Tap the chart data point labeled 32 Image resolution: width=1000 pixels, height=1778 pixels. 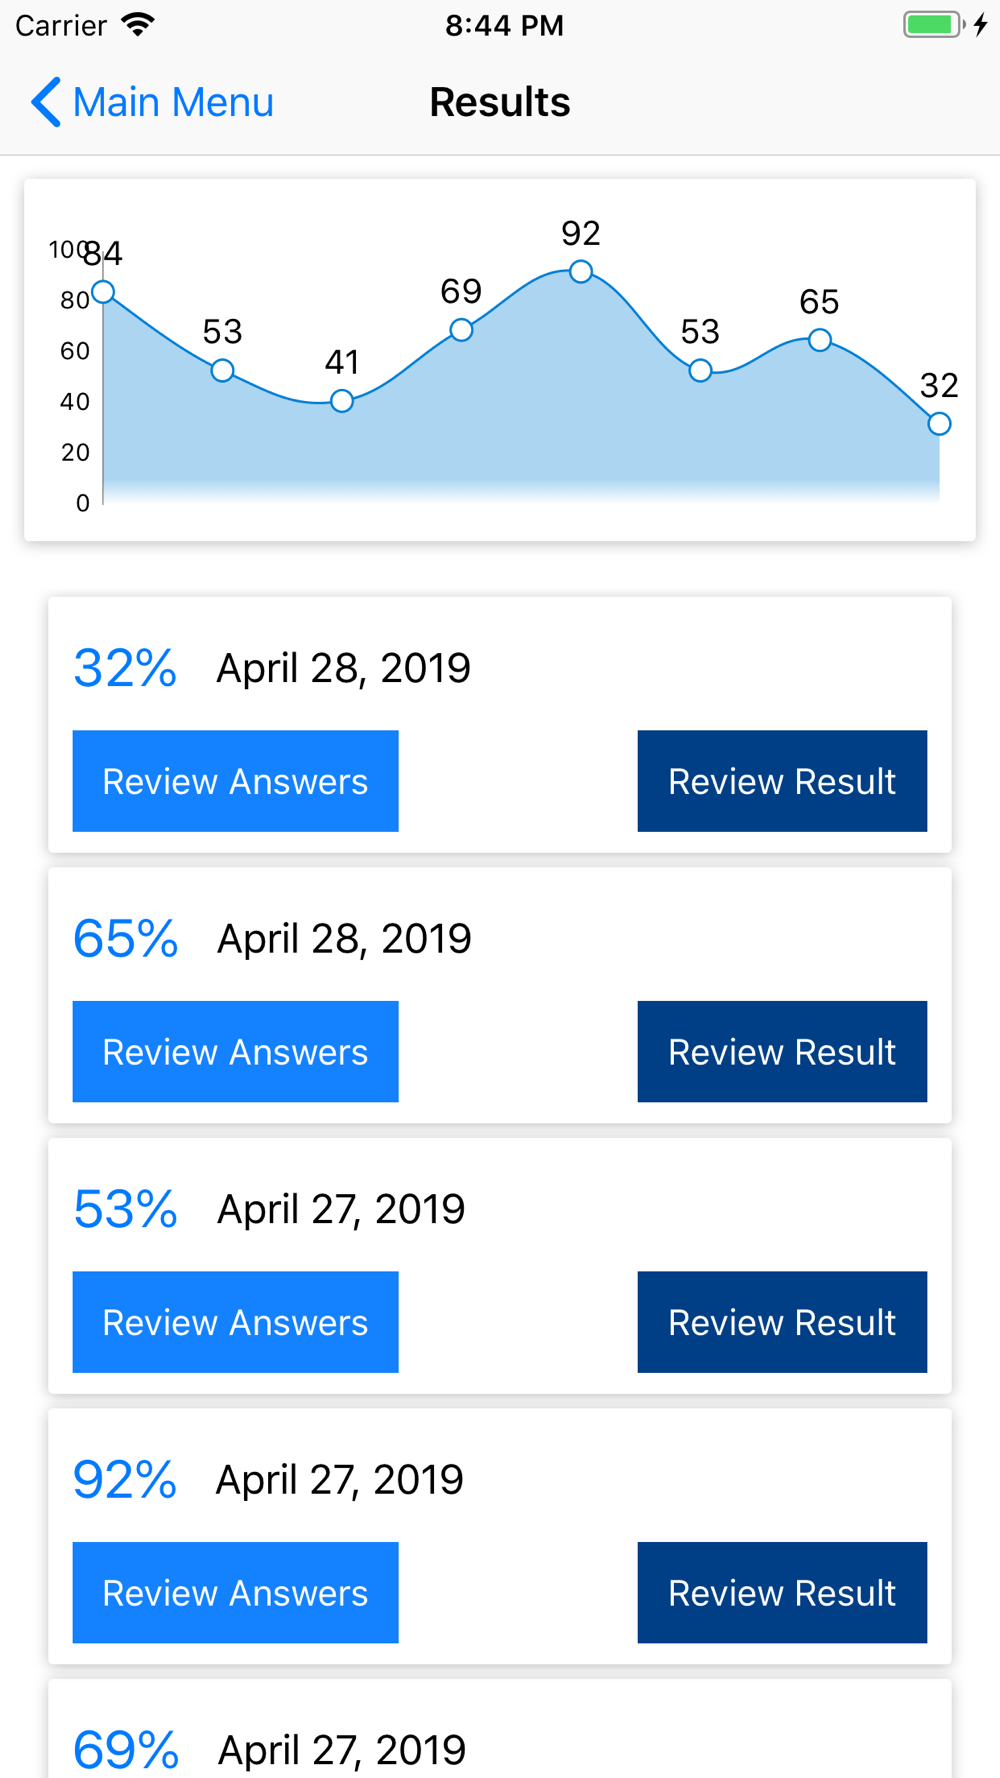939,424
